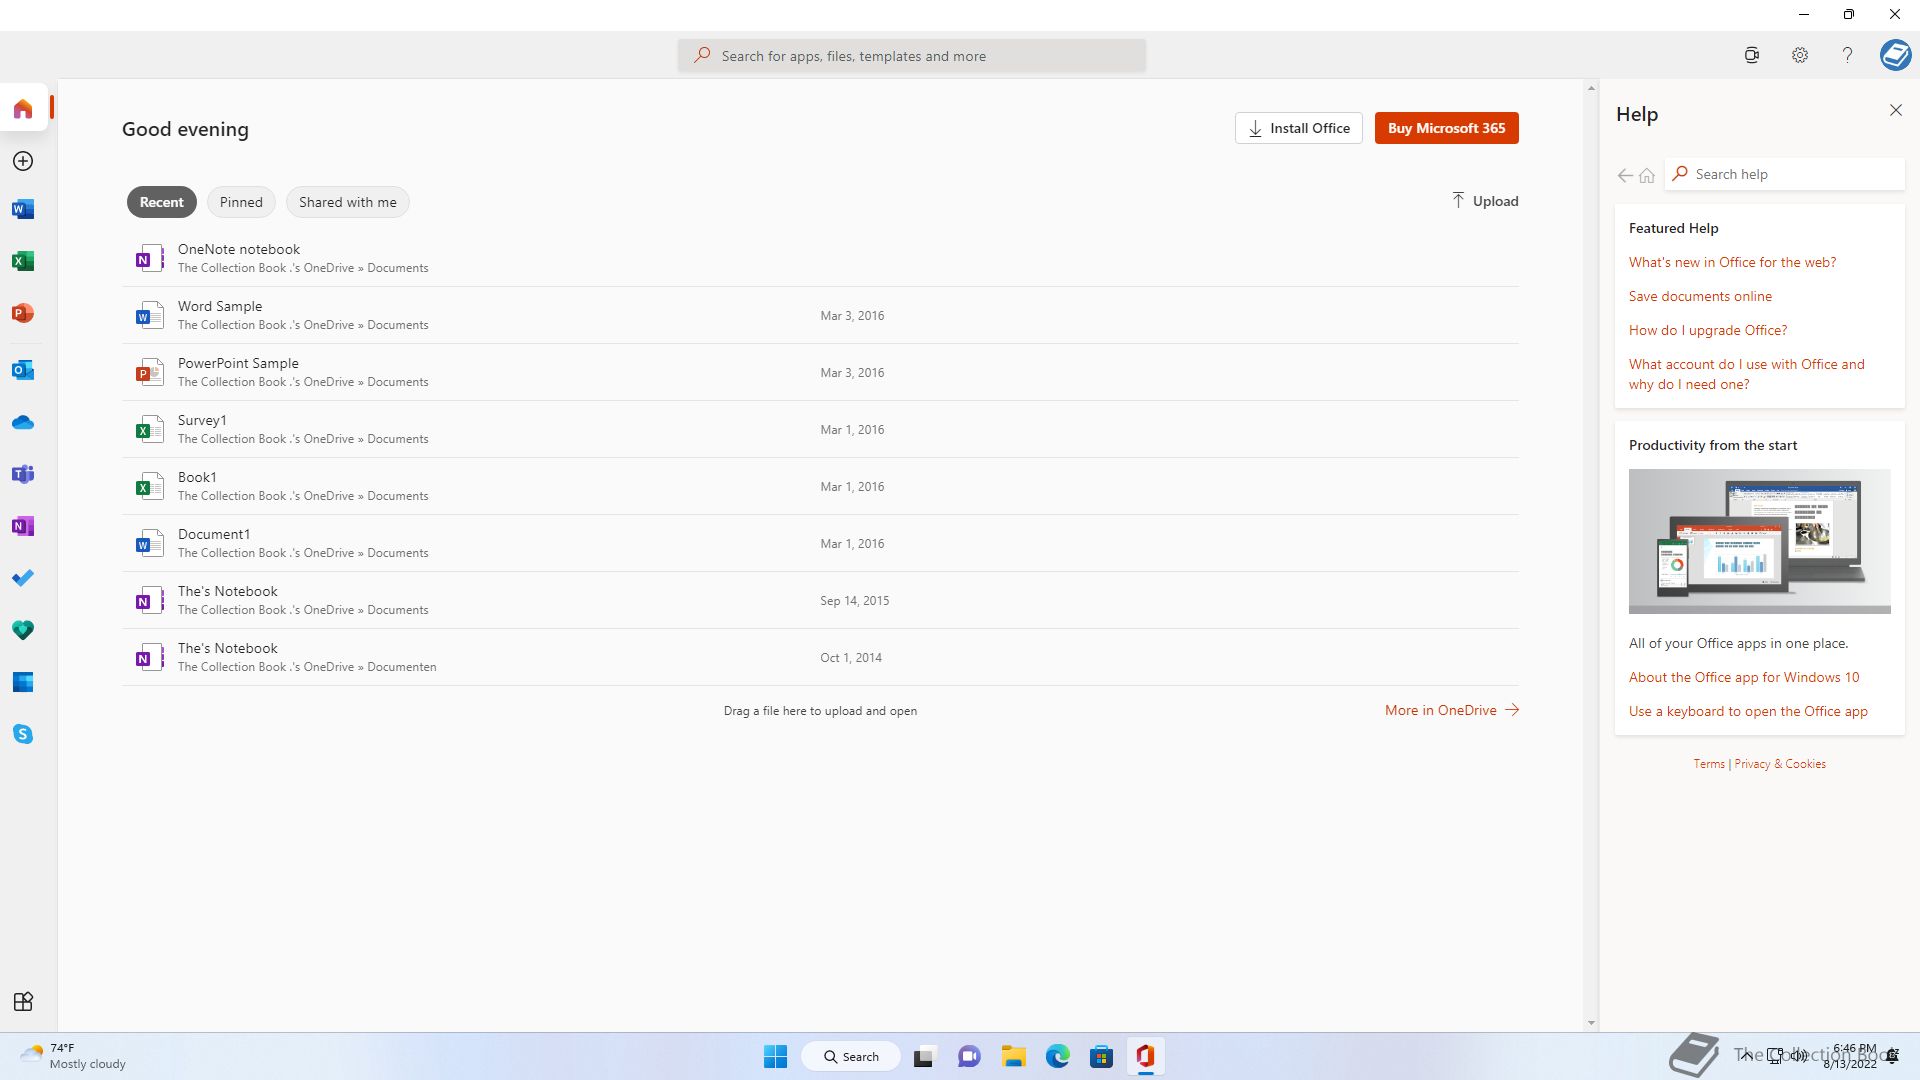Close the Help pane
Viewport: 1920px width, 1080px height.
tap(1896, 110)
